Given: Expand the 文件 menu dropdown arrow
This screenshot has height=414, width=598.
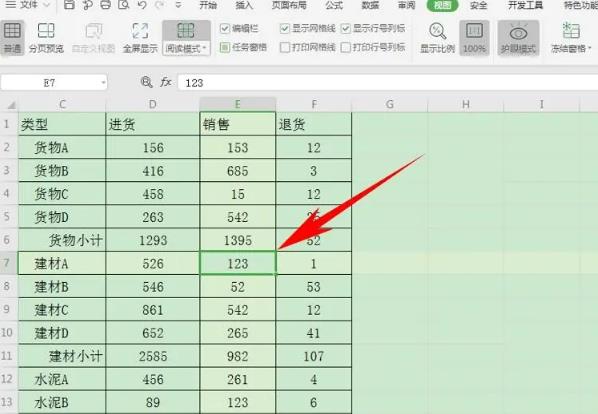Looking at the screenshot, I should tap(47, 5).
